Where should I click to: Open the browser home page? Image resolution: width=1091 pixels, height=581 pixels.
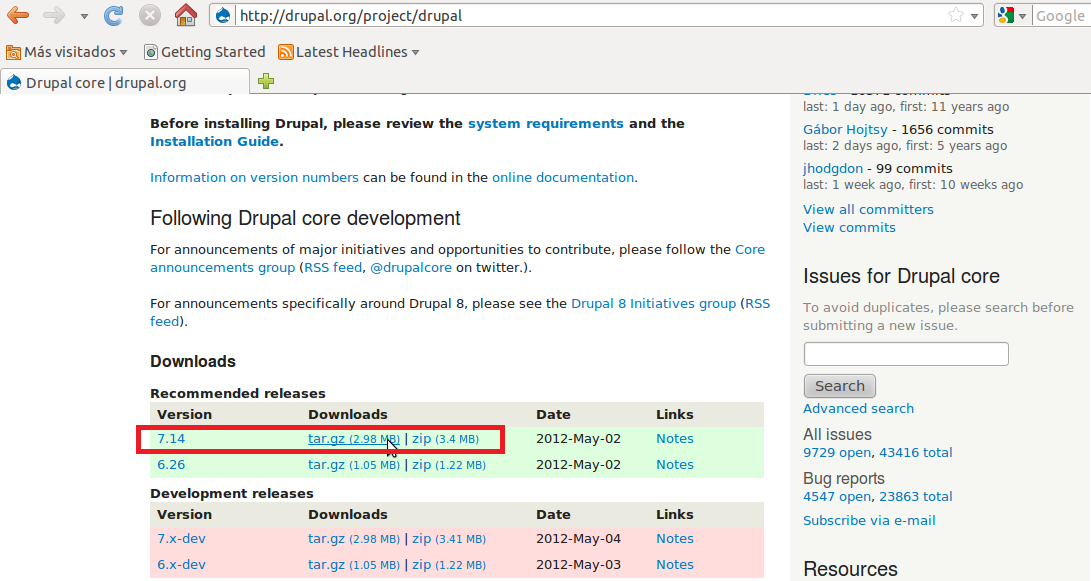pos(185,15)
